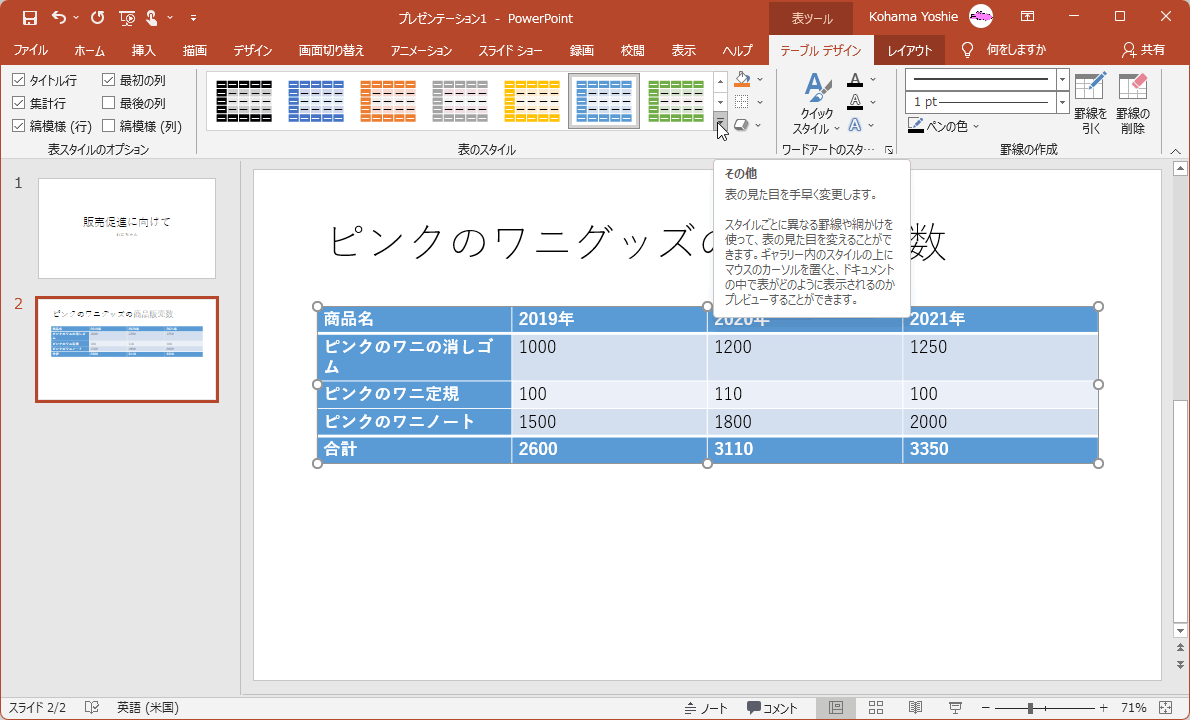Click fit slide to window icon
1190x720 pixels.
[1166, 707]
